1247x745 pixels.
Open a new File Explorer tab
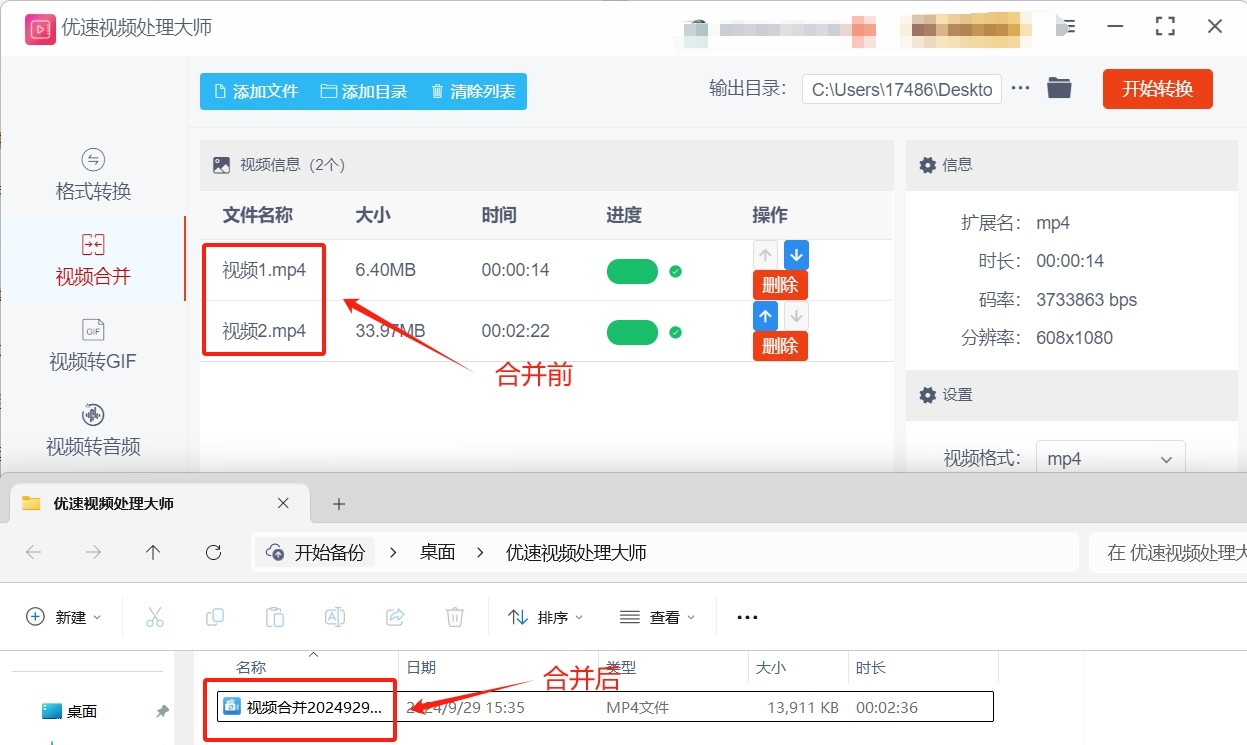[339, 503]
